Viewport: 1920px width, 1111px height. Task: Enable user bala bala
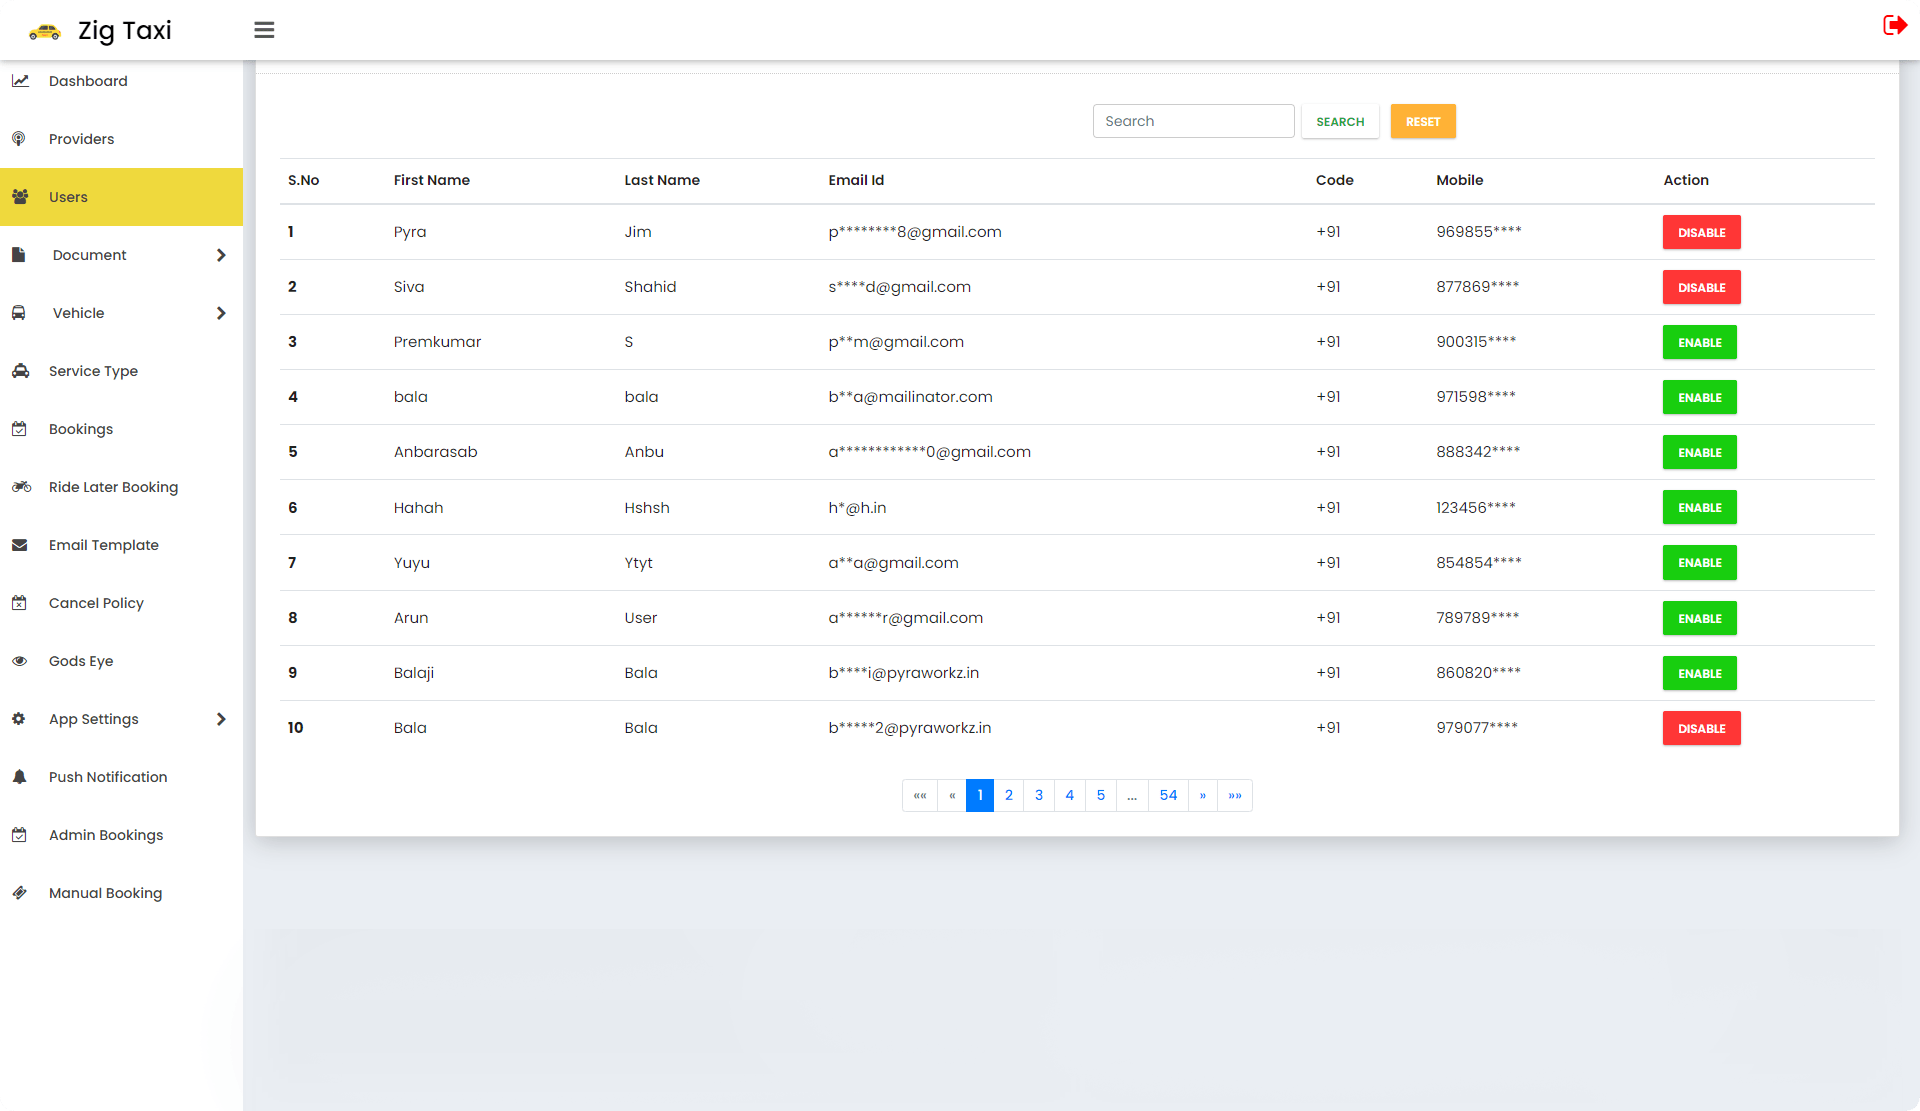(x=1699, y=397)
